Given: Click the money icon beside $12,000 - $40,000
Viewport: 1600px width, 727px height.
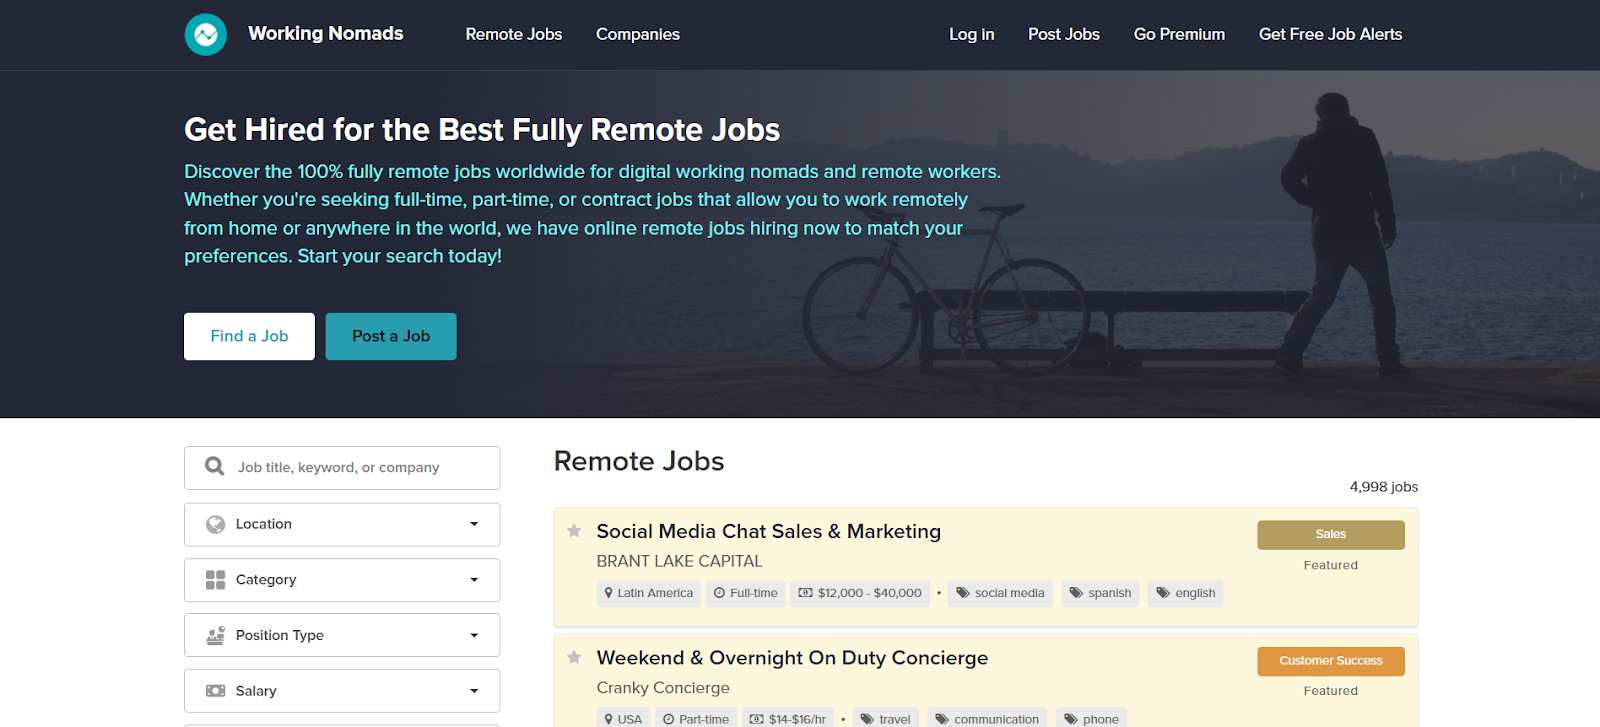Looking at the screenshot, I should [x=805, y=593].
